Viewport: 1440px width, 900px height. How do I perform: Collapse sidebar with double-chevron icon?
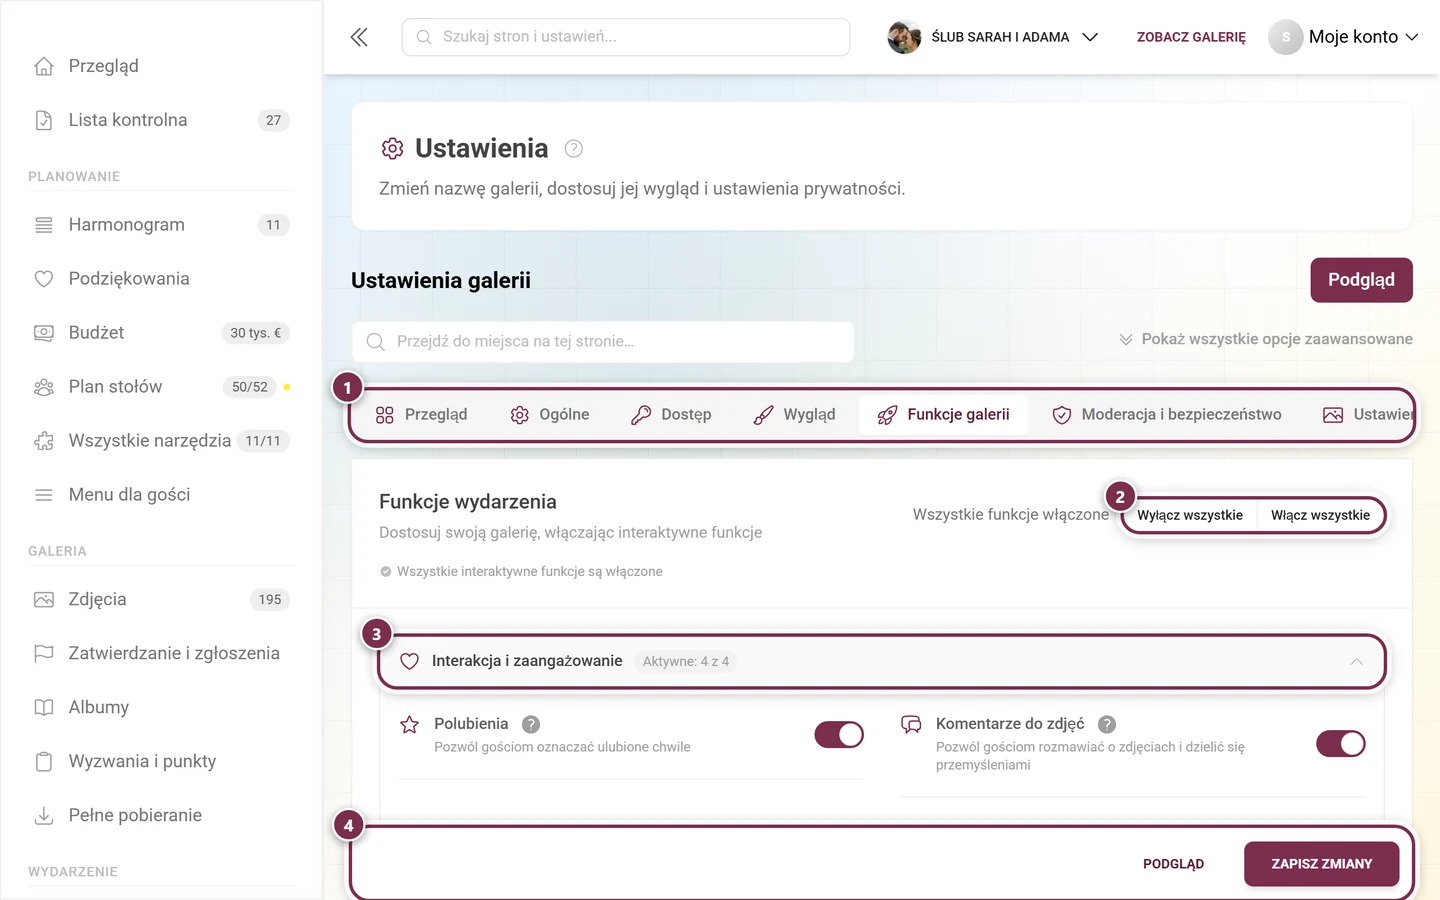(x=359, y=37)
